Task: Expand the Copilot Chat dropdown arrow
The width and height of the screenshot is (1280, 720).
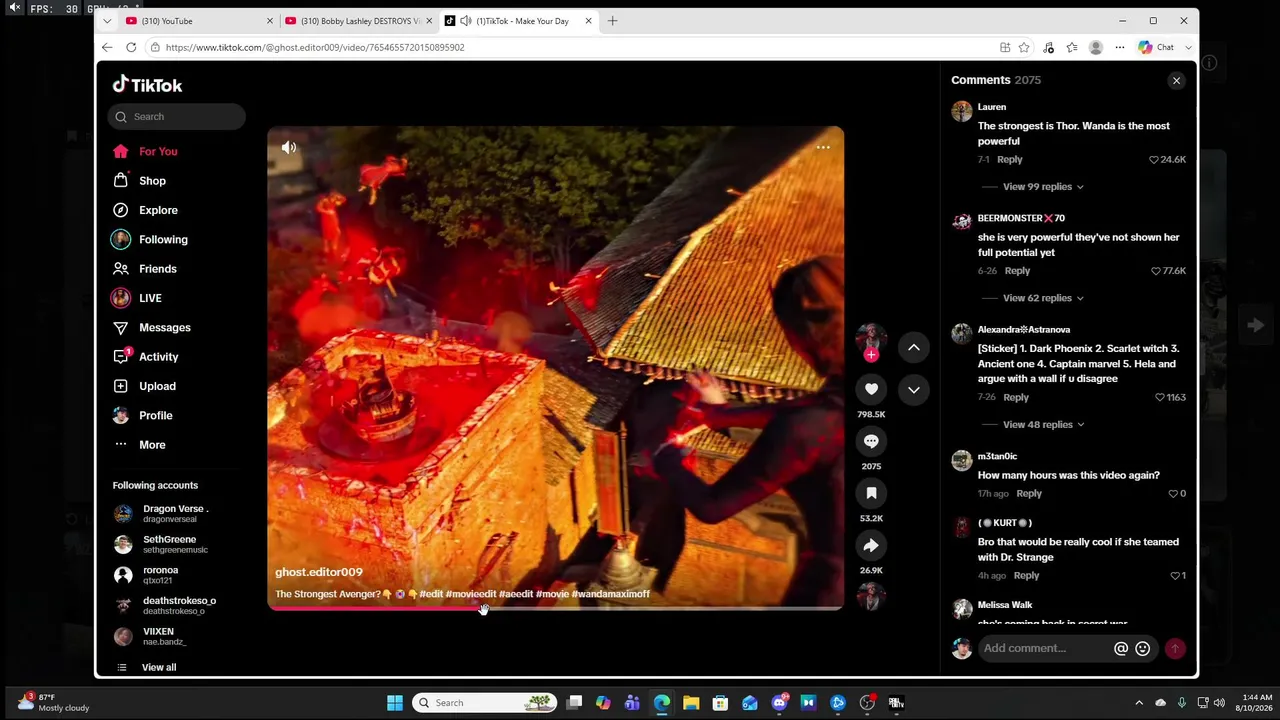Action: [1188, 47]
